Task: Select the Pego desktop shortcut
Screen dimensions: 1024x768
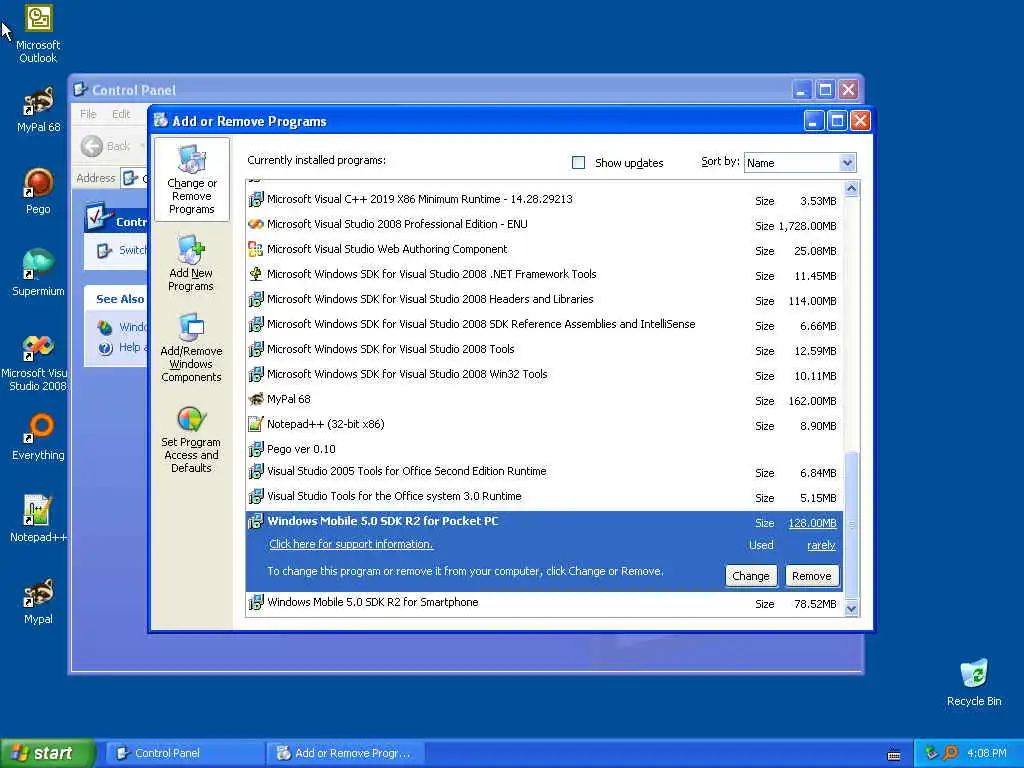Action: [38, 191]
